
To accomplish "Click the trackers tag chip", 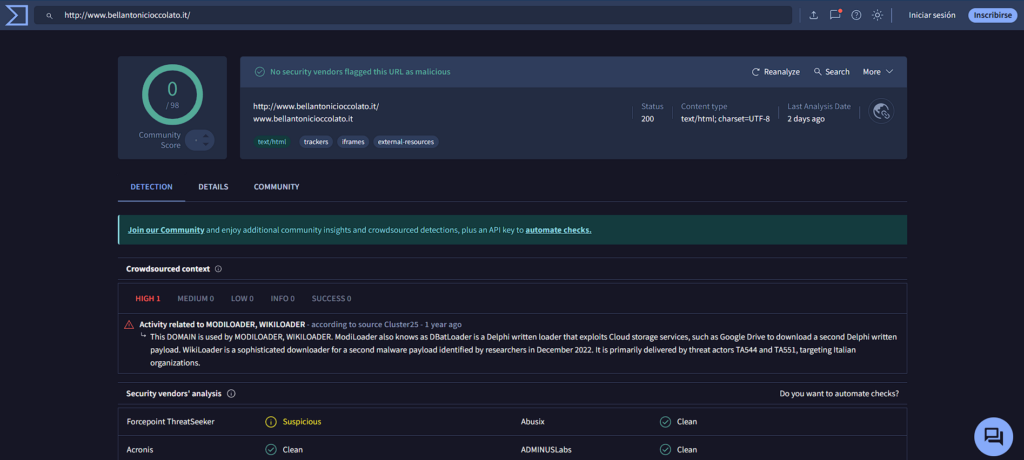I will (316, 142).
